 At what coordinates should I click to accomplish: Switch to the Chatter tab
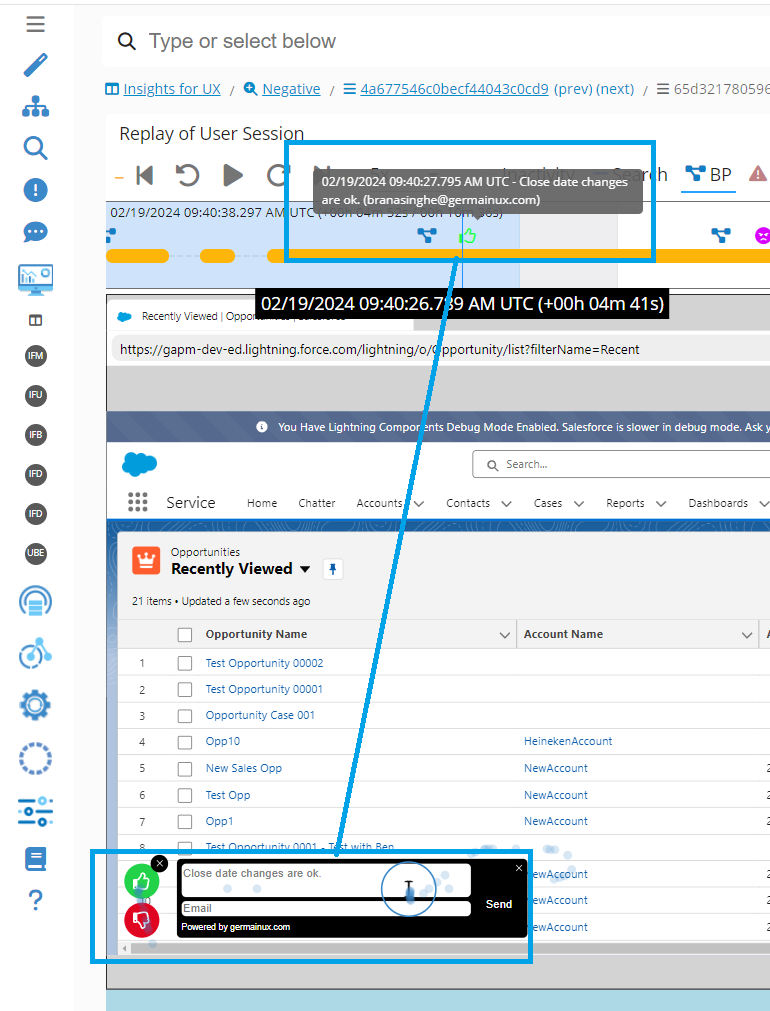click(317, 503)
